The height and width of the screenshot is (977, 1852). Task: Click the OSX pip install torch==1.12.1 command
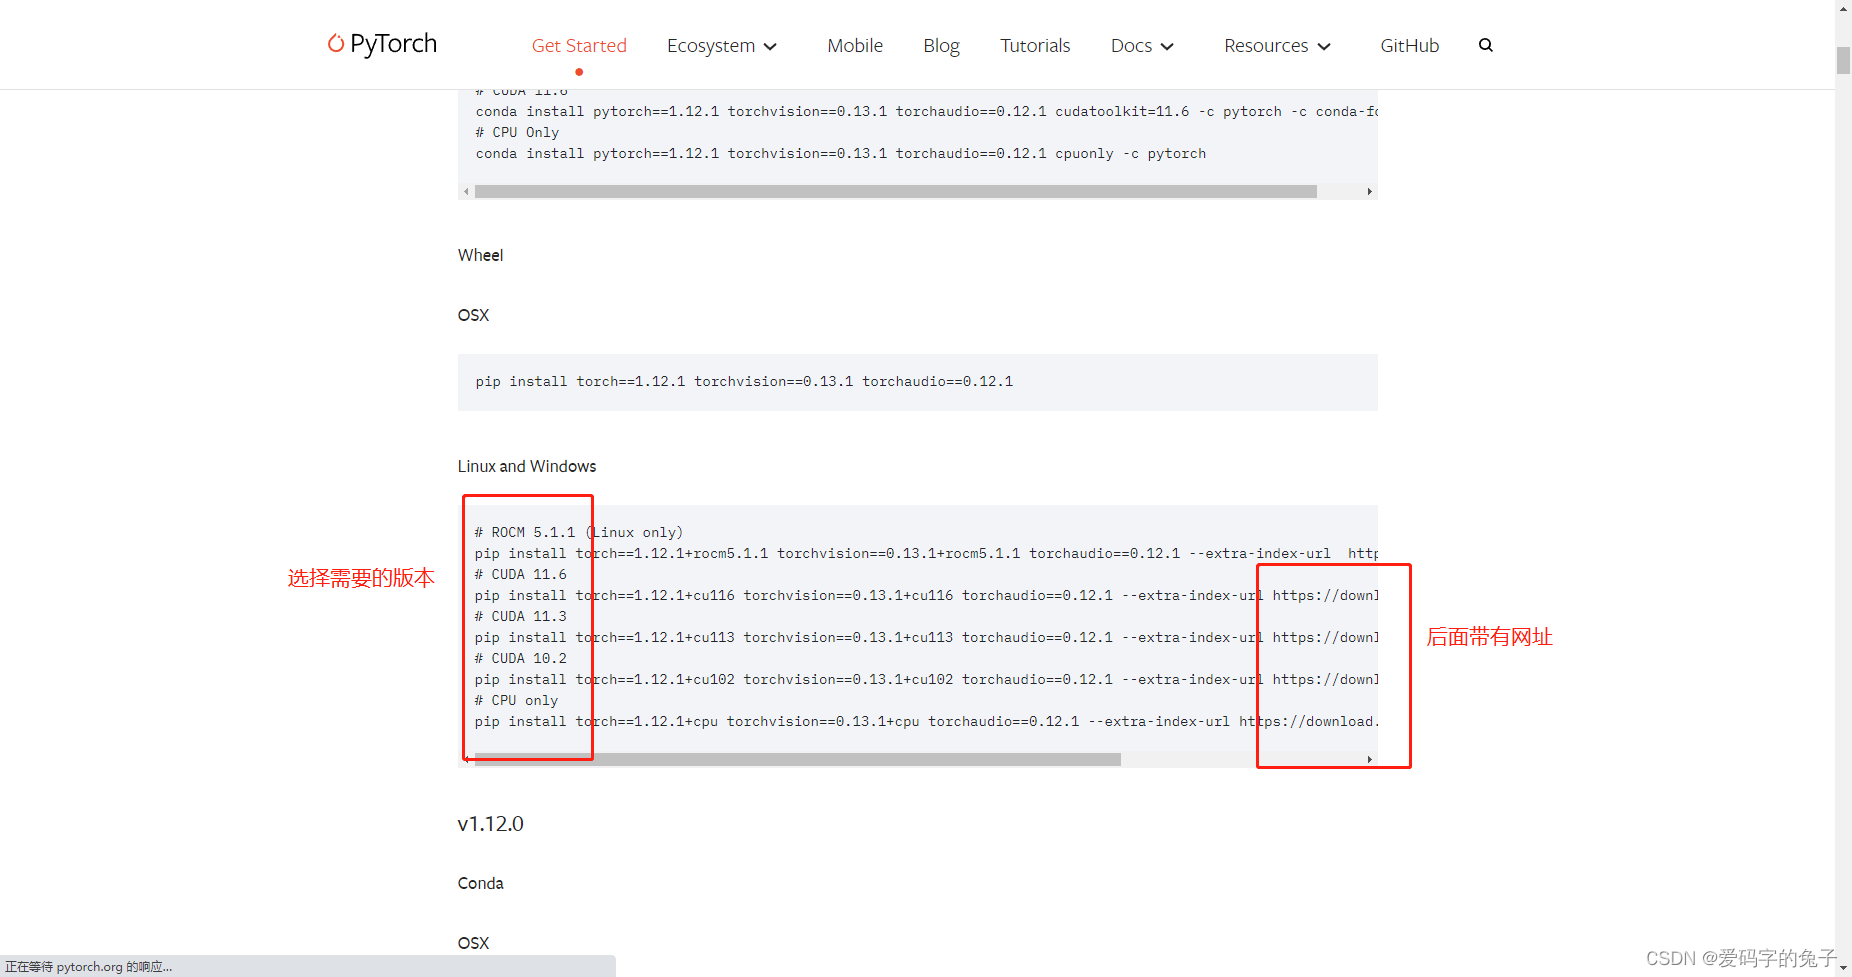[x=744, y=381]
